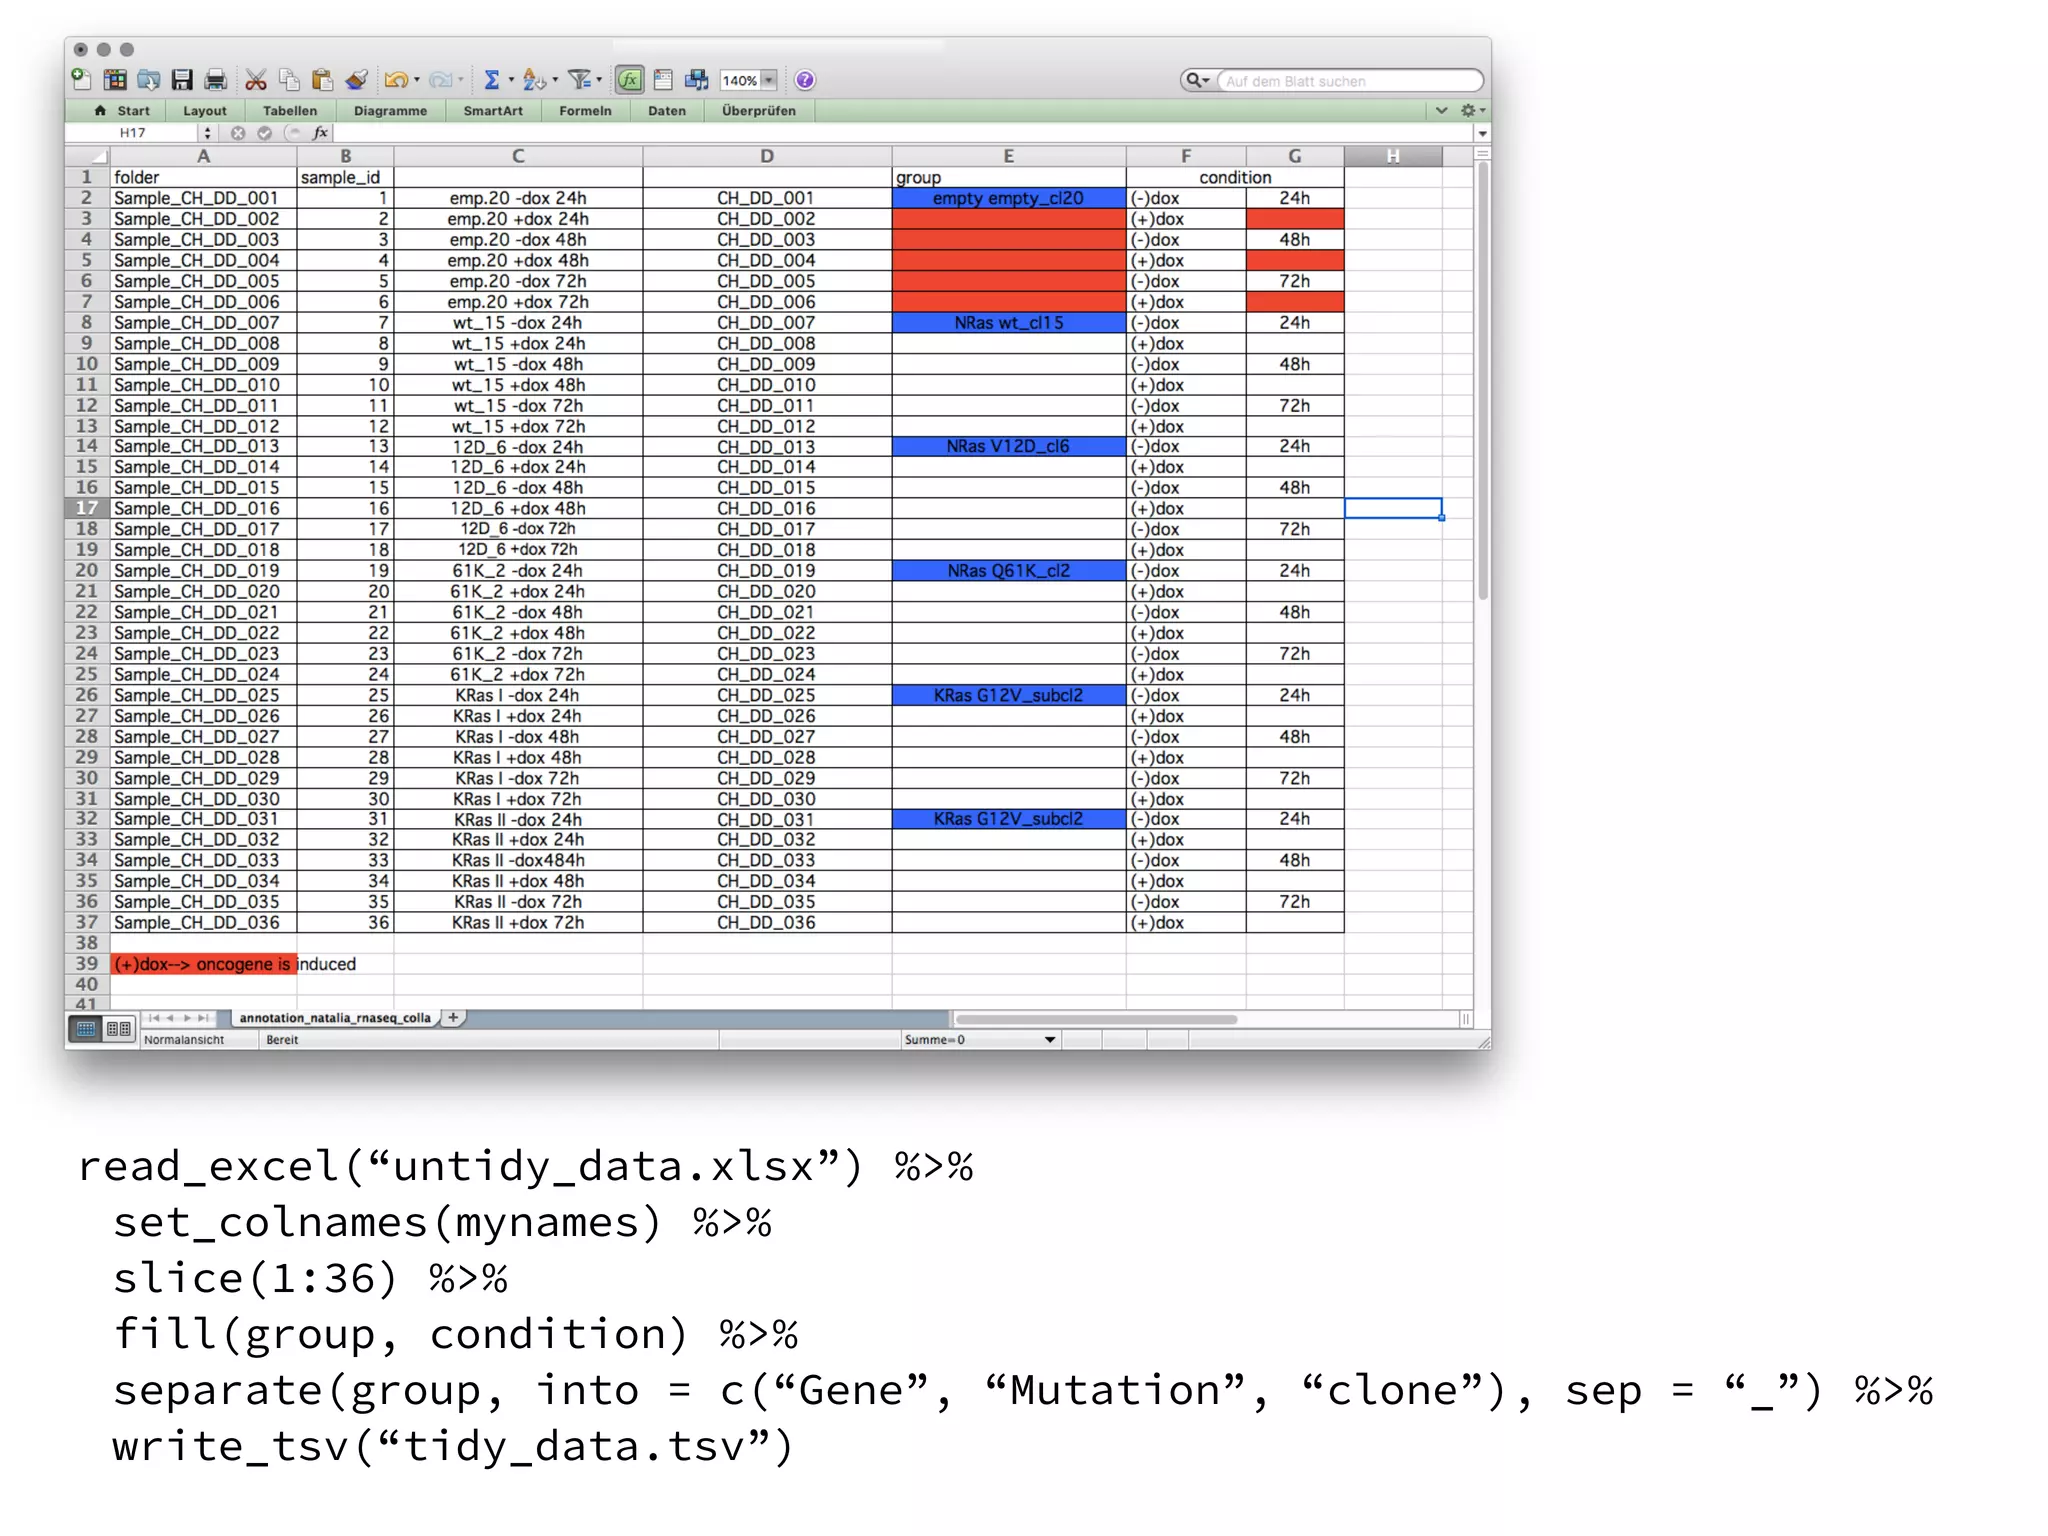Screen dimensions: 2048x1536
Task: Click the horizontal scrollbar thumb
Action: pyautogui.click(x=1096, y=1019)
